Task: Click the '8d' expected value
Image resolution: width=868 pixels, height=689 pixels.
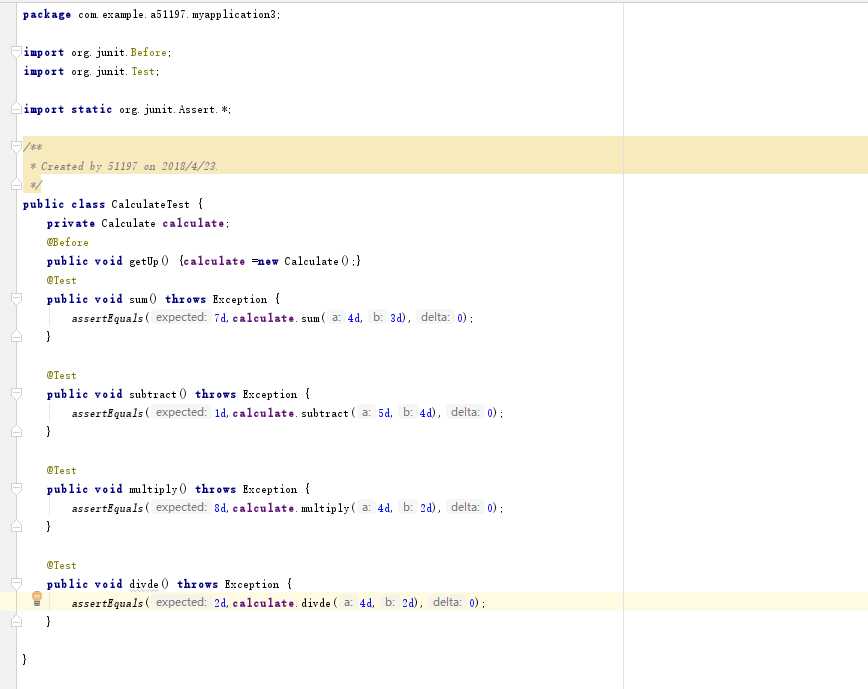Action: [x=220, y=508]
